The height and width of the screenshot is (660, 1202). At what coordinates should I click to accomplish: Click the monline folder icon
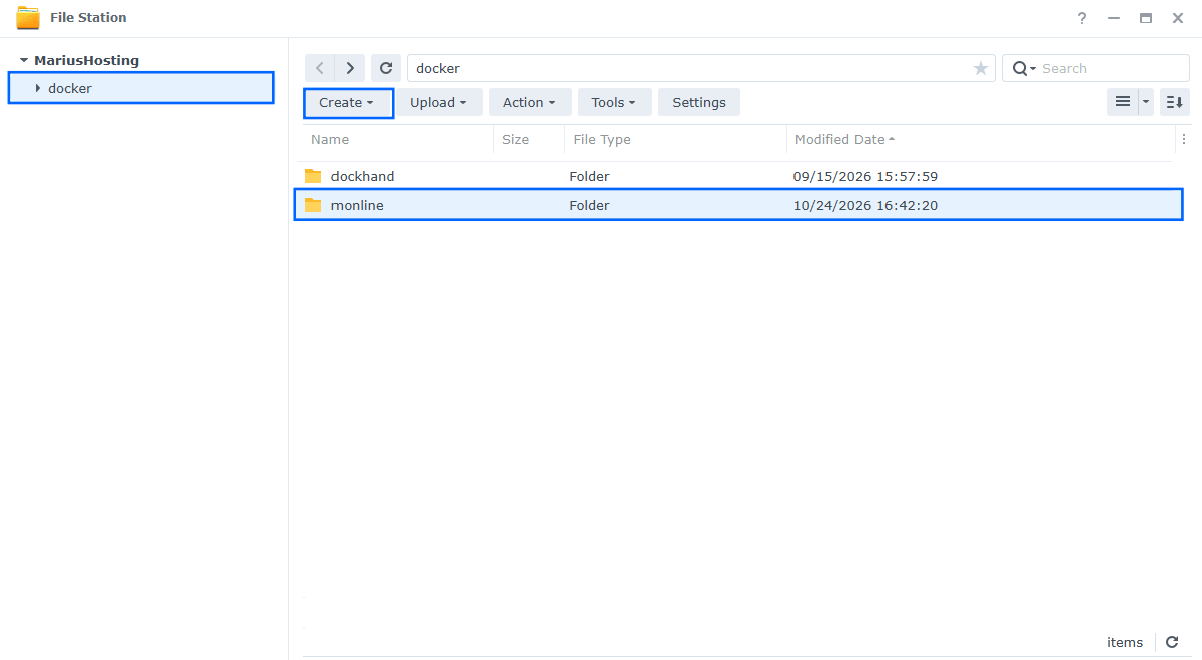314,205
